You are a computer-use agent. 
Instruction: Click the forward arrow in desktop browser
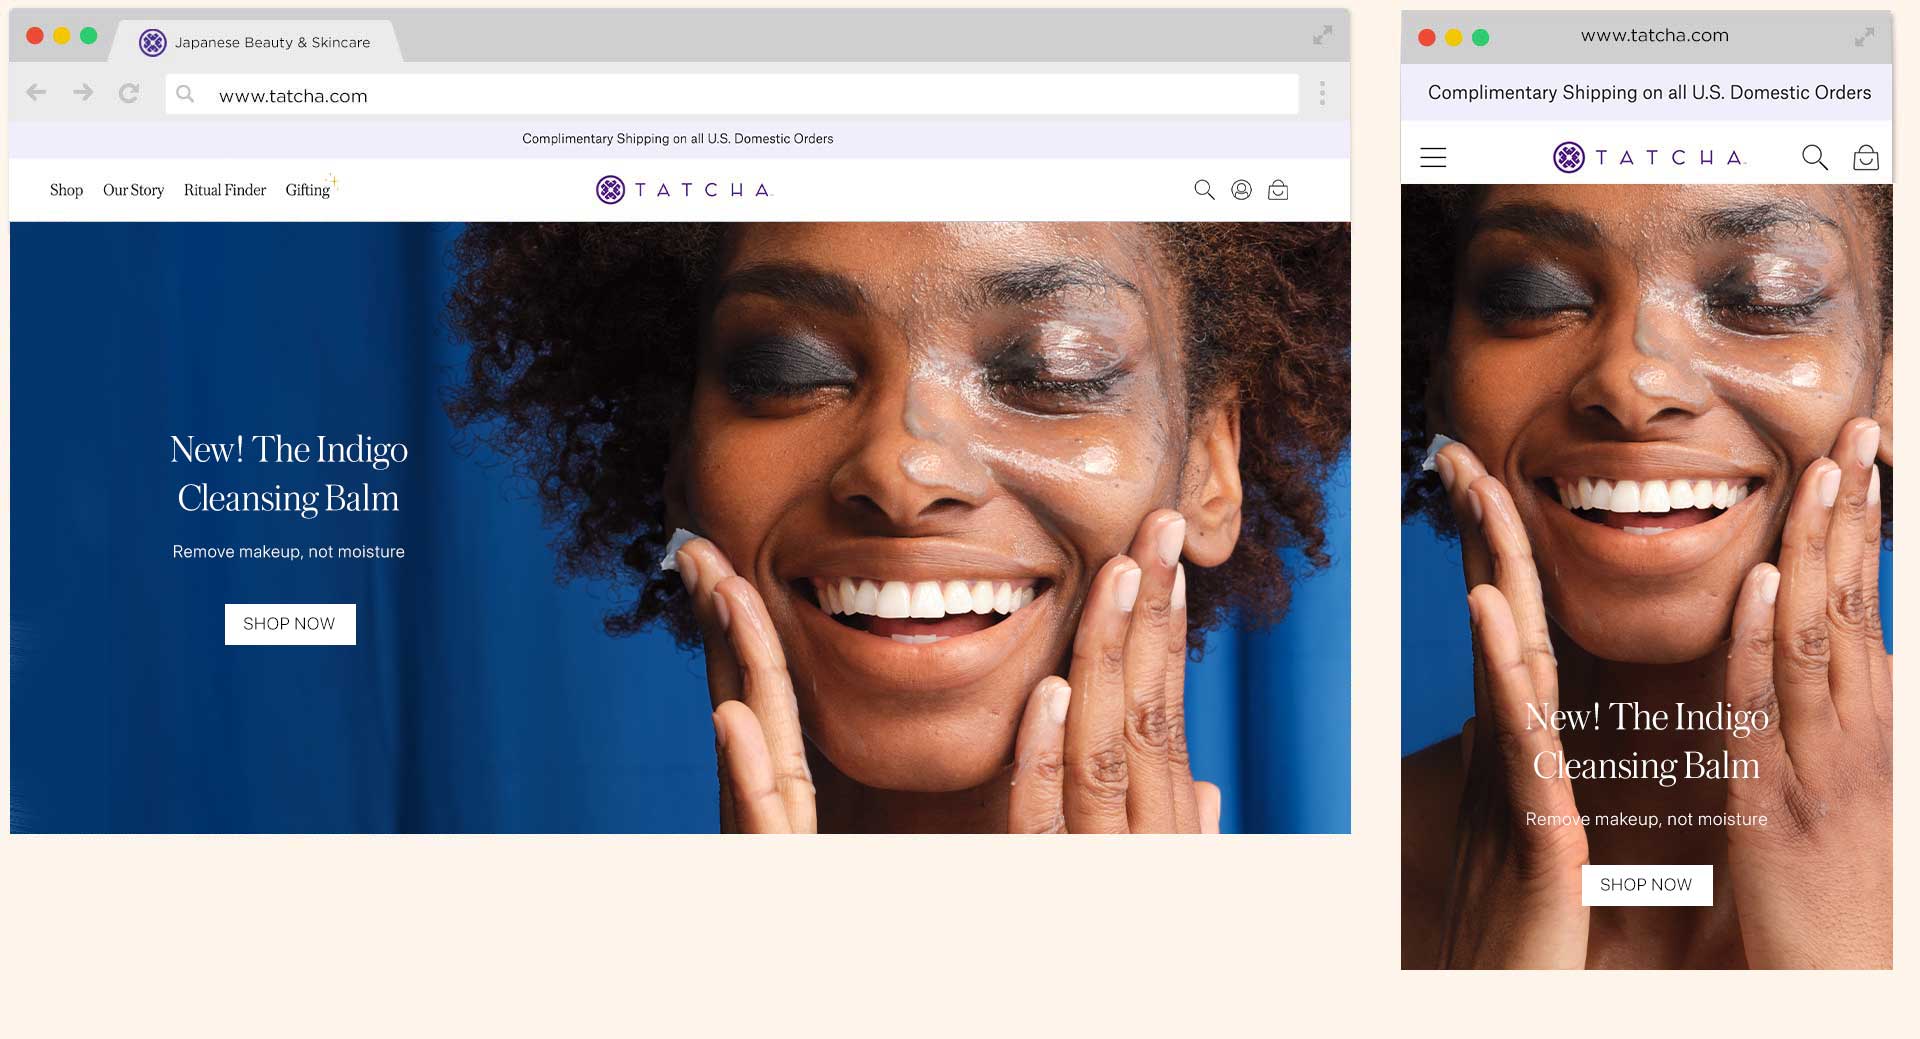[83, 93]
